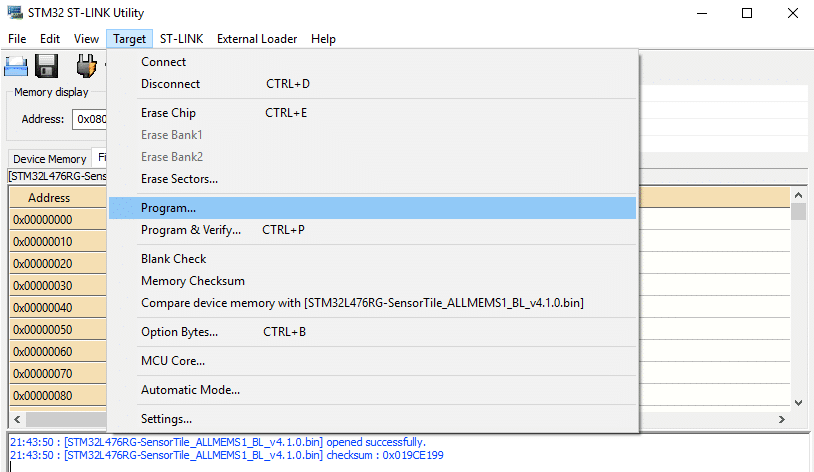The width and height of the screenshot is (814, 472).
Task: Open Option Bytes... menu entry
Action: click(179, 332)
